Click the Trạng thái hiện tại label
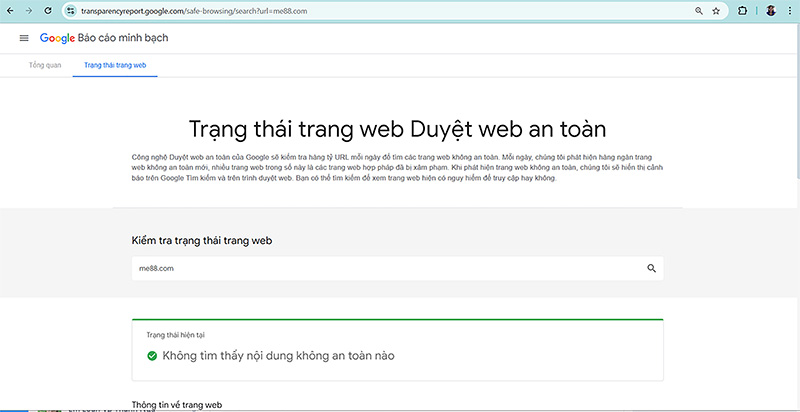Screen dimensions: 800x412 176,335
